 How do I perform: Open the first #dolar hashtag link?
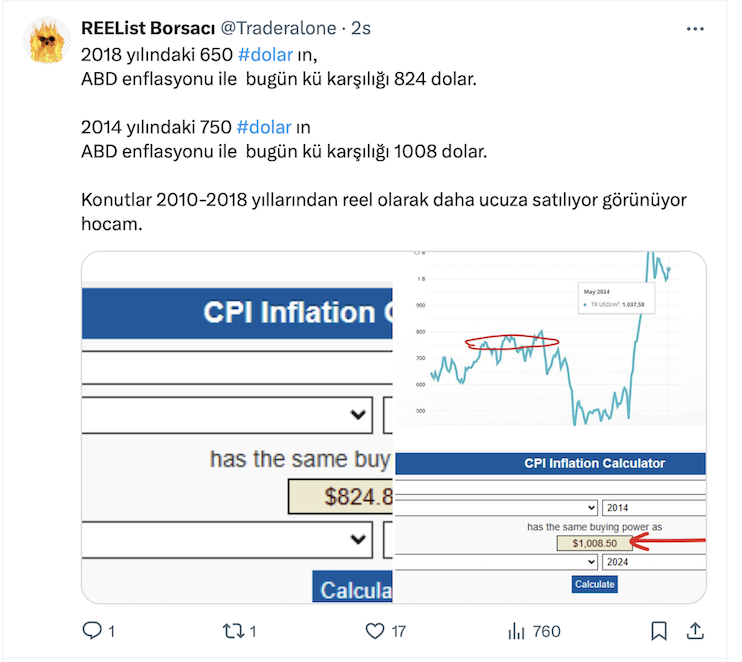(x=265, y=53)
